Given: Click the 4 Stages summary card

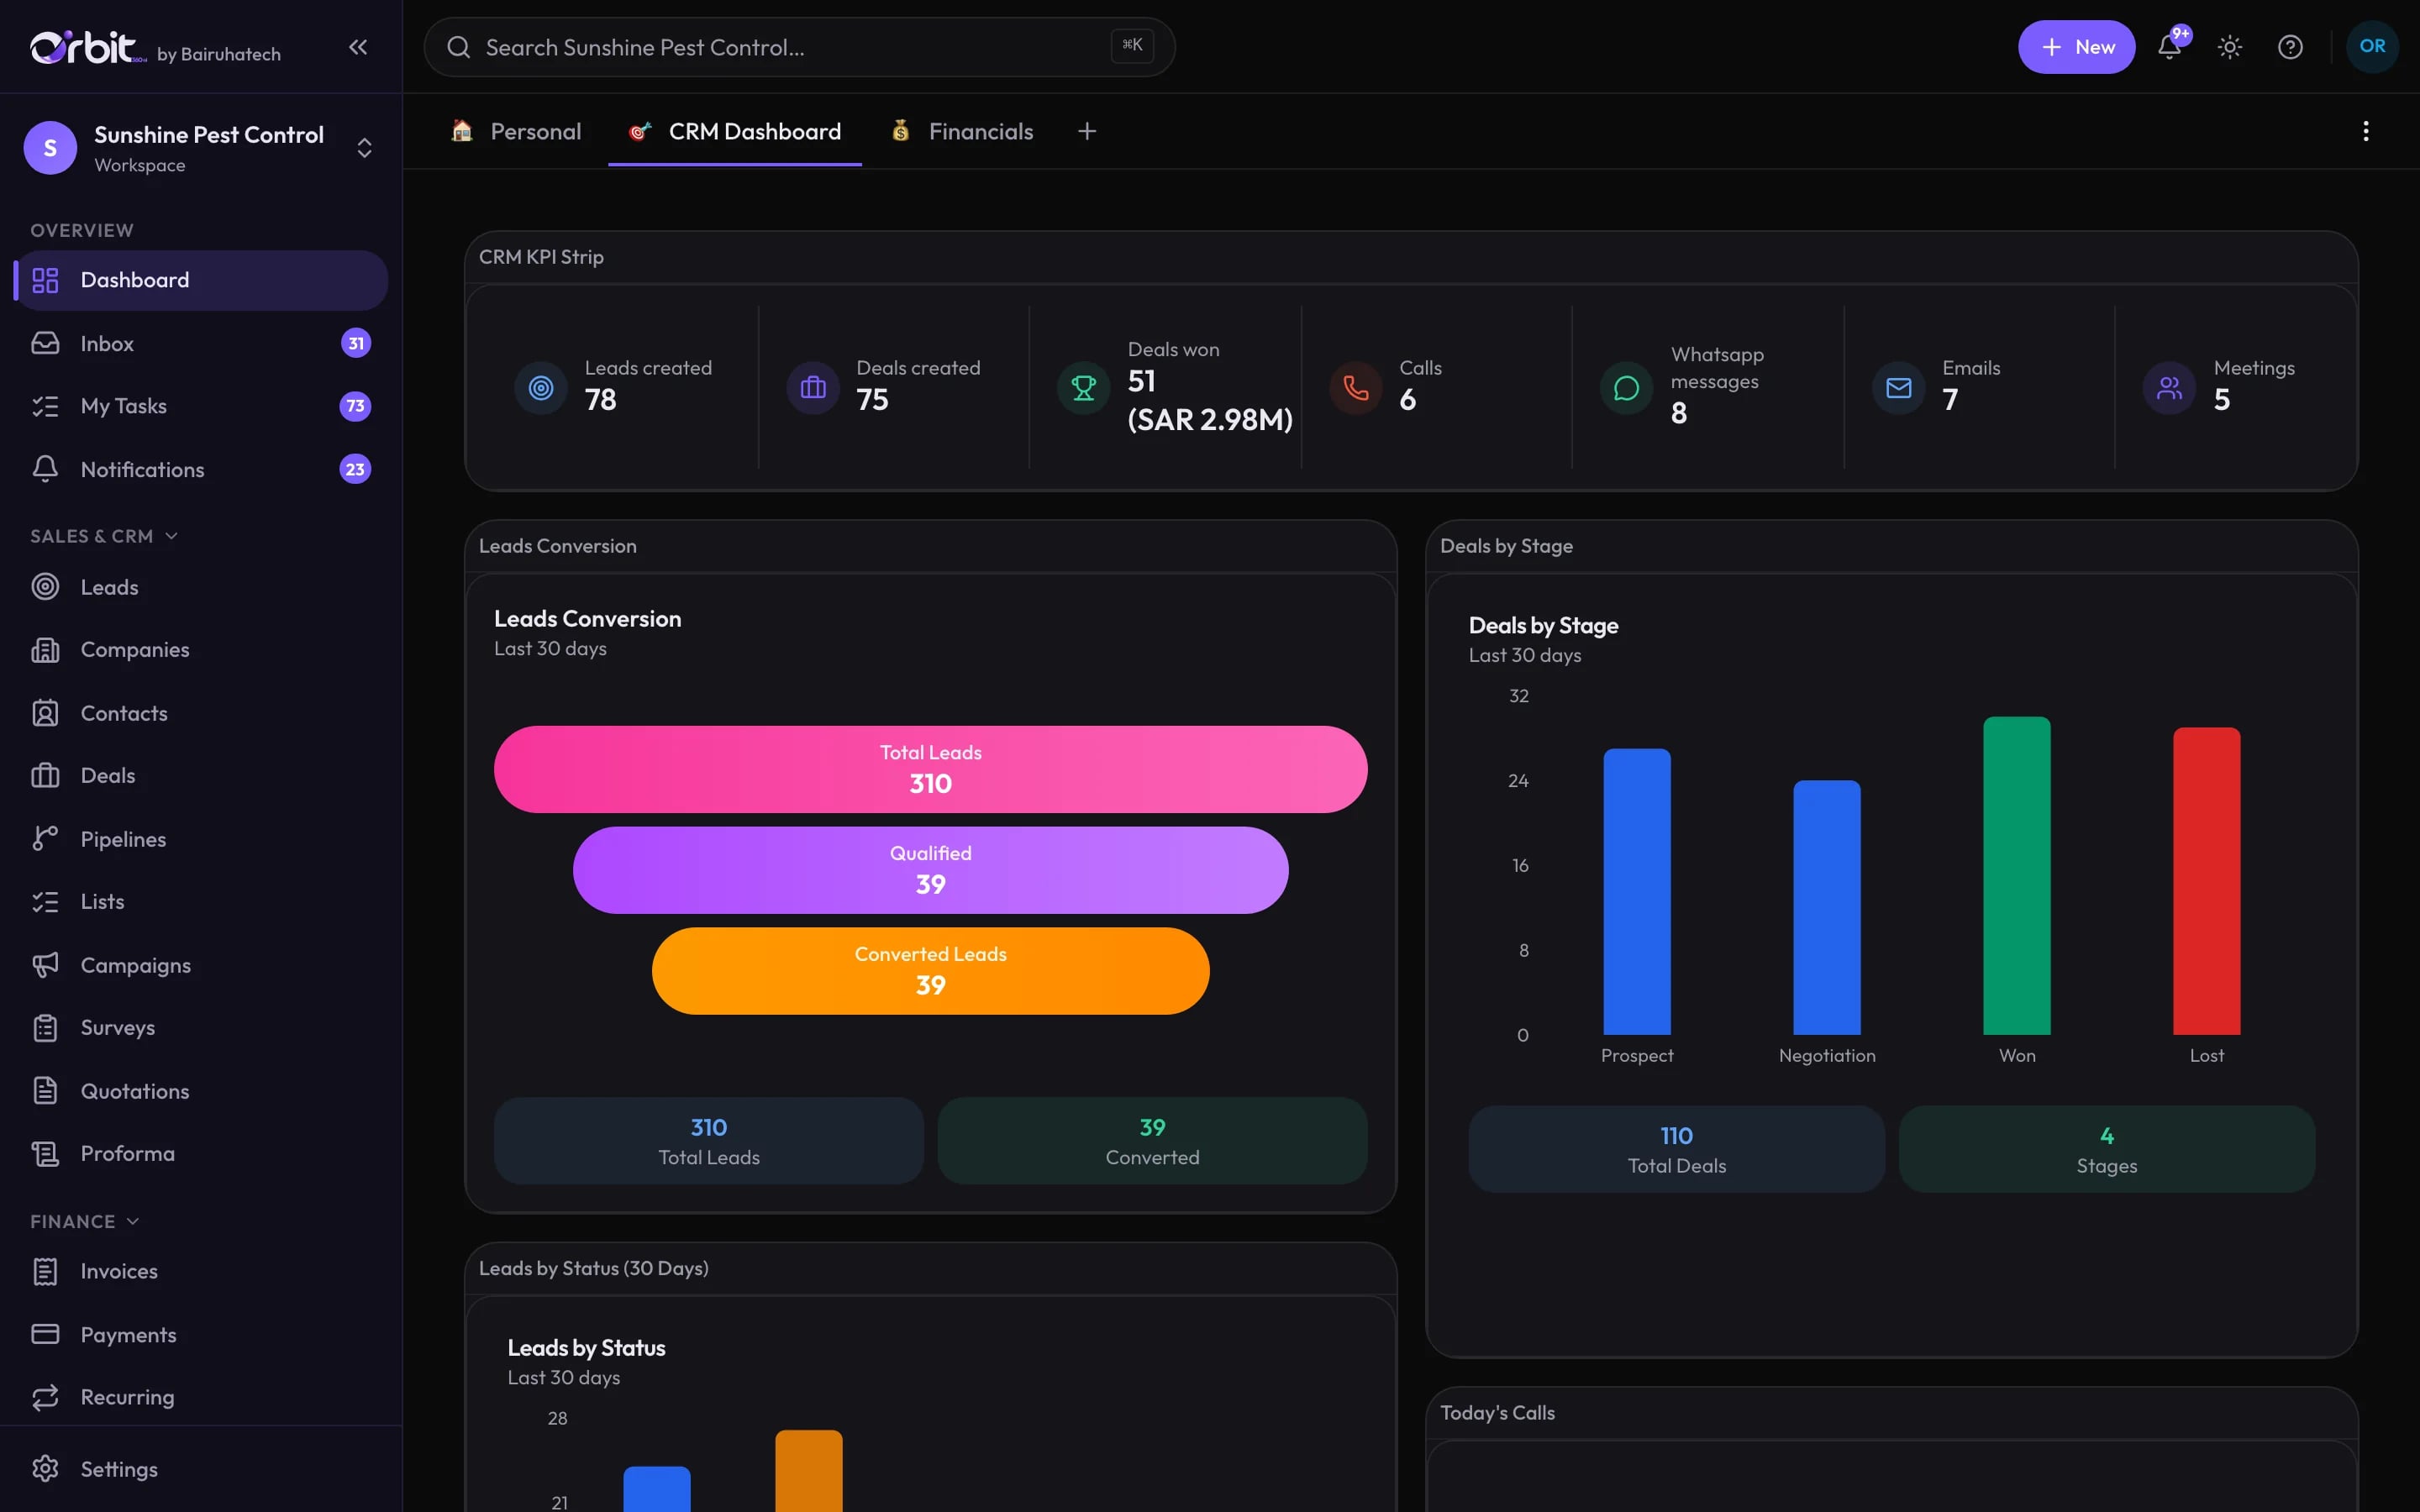Looking at the screenshot, I should click(x=2107, y=1149).
